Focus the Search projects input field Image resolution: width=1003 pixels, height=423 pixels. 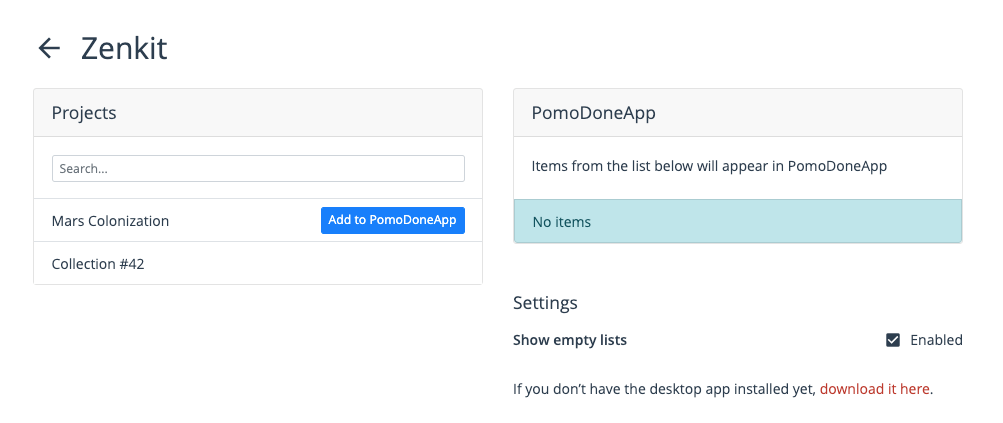click(x=258, y=169)
